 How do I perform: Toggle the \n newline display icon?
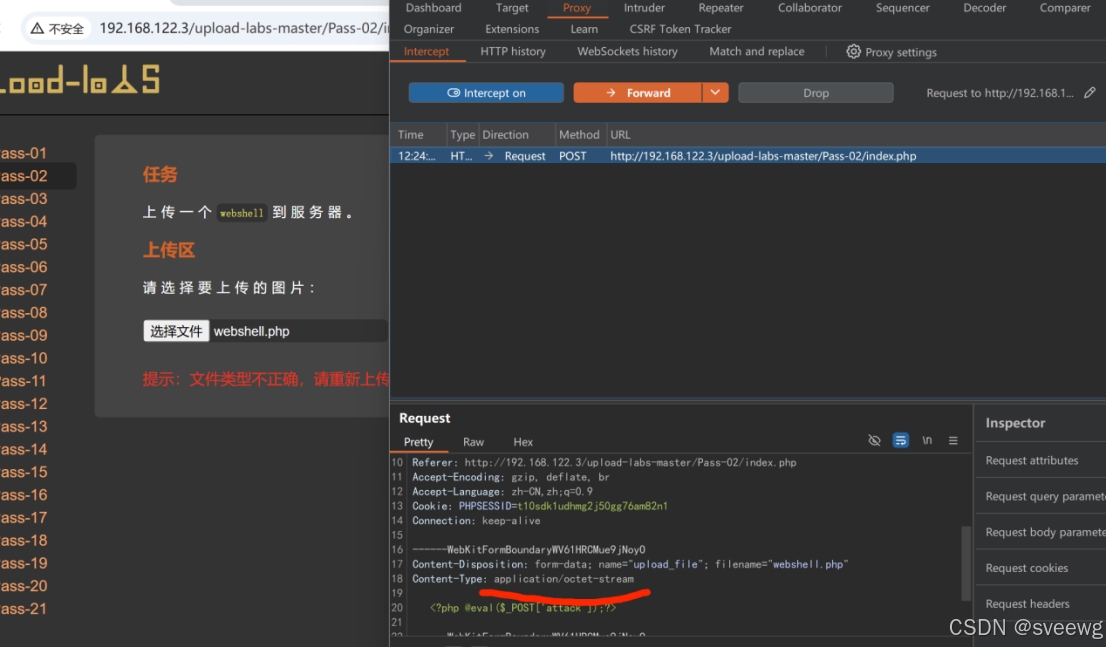(927, 440)
